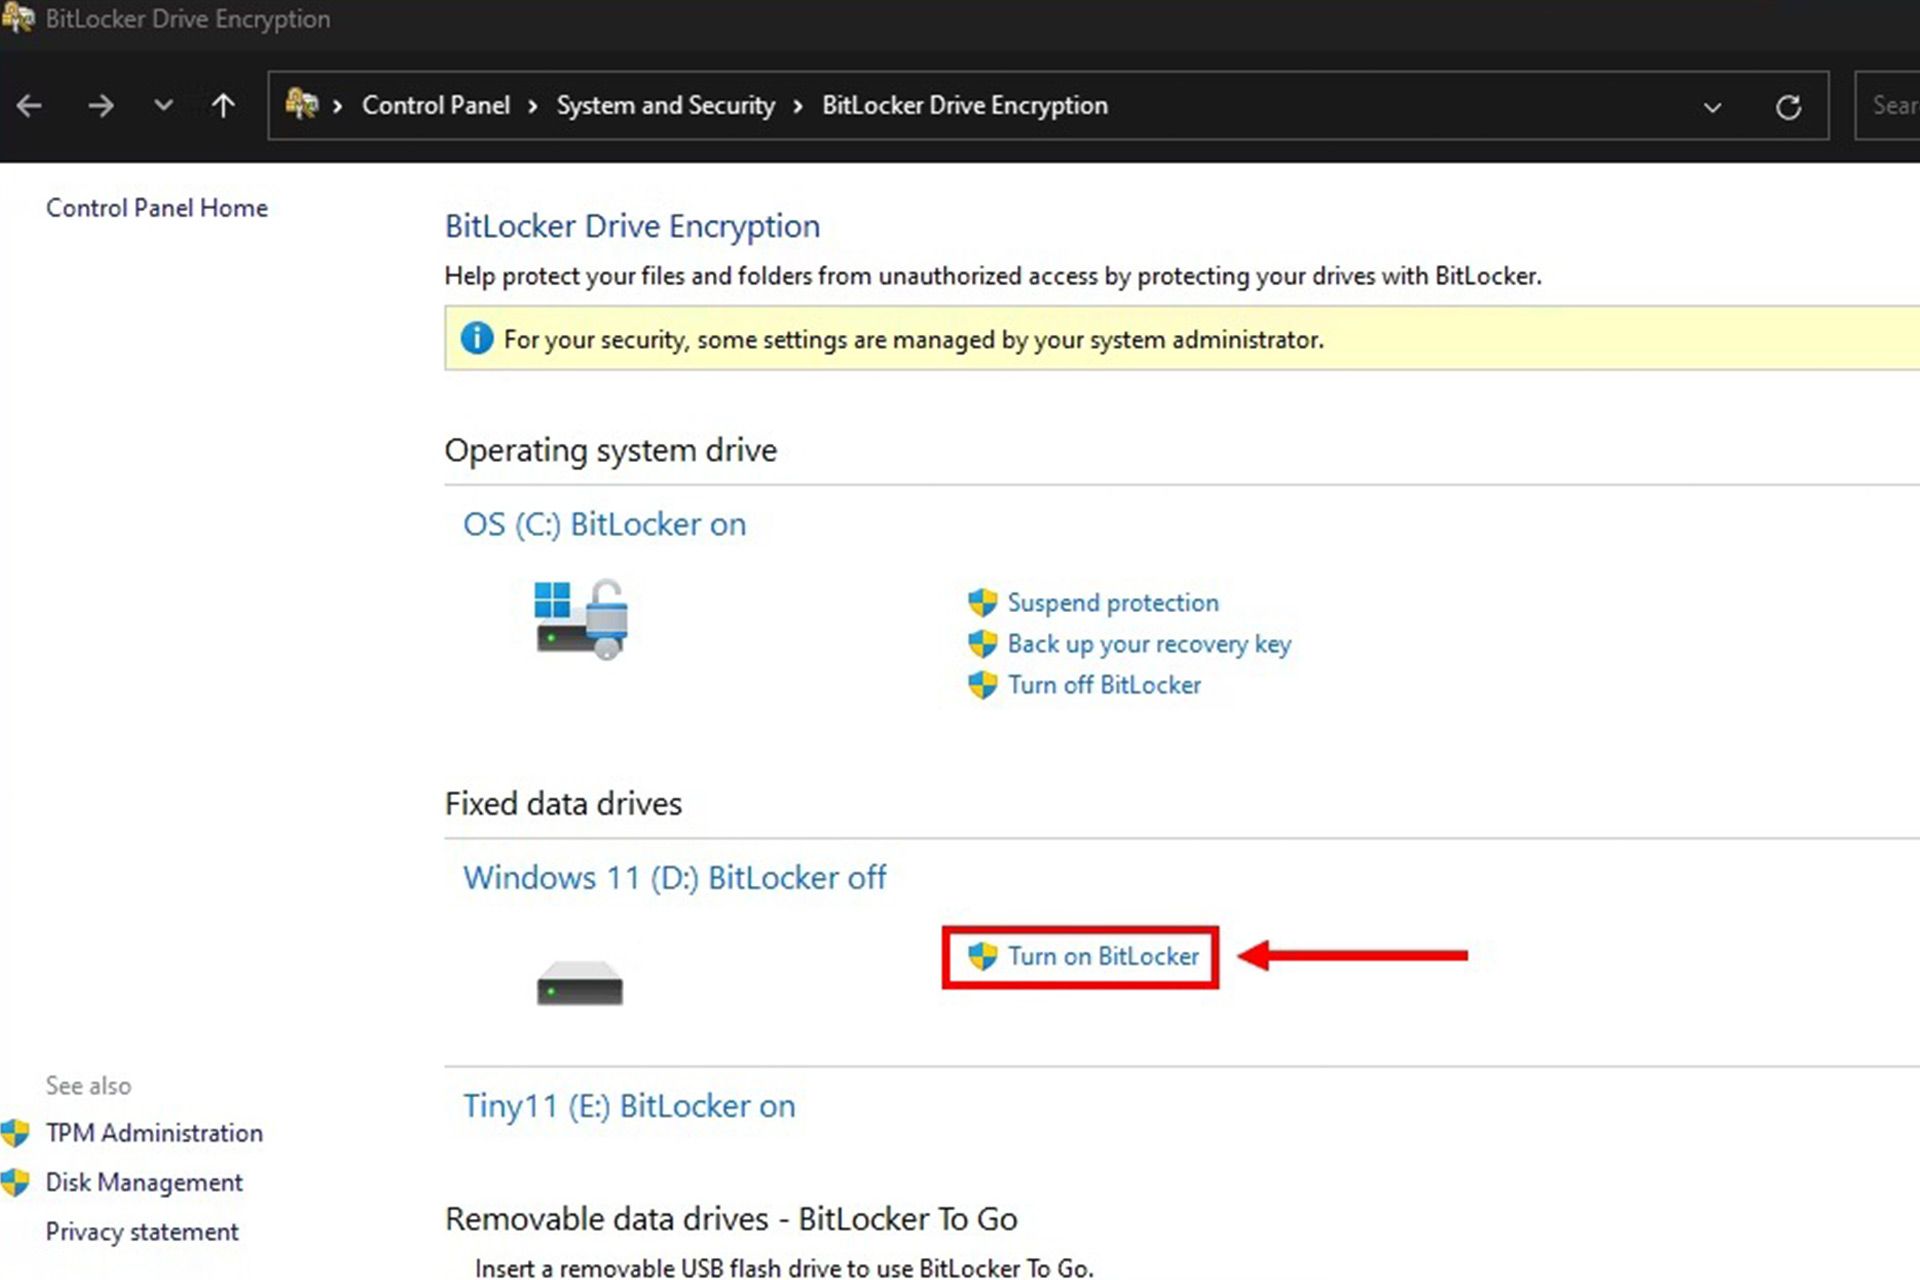Click BitLocker title bar app icon
The width and height of the screenshot is (1920, 1280).
point(18,18)
